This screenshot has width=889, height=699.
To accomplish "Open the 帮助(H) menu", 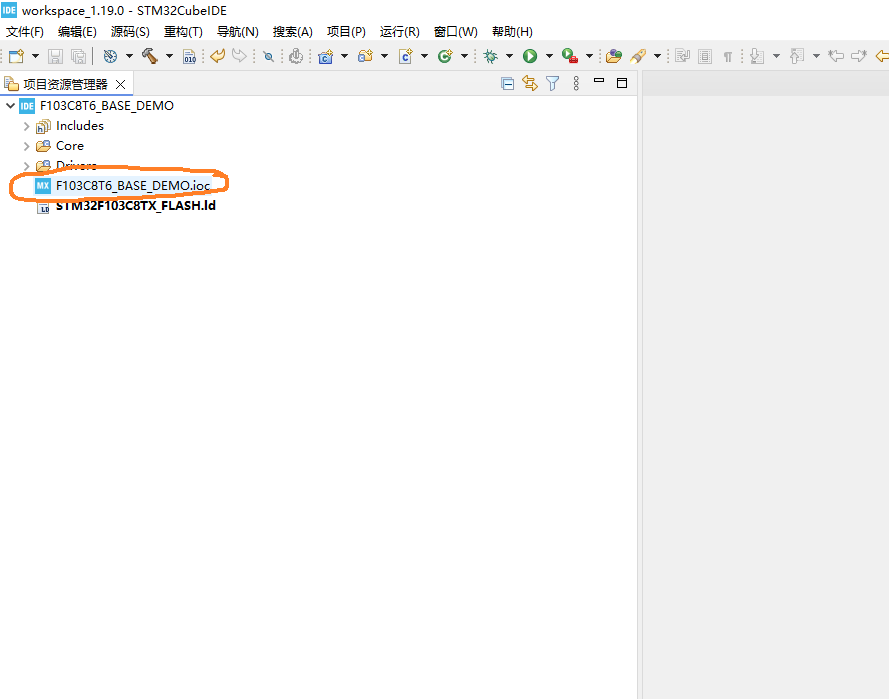I will pos(512,32).
